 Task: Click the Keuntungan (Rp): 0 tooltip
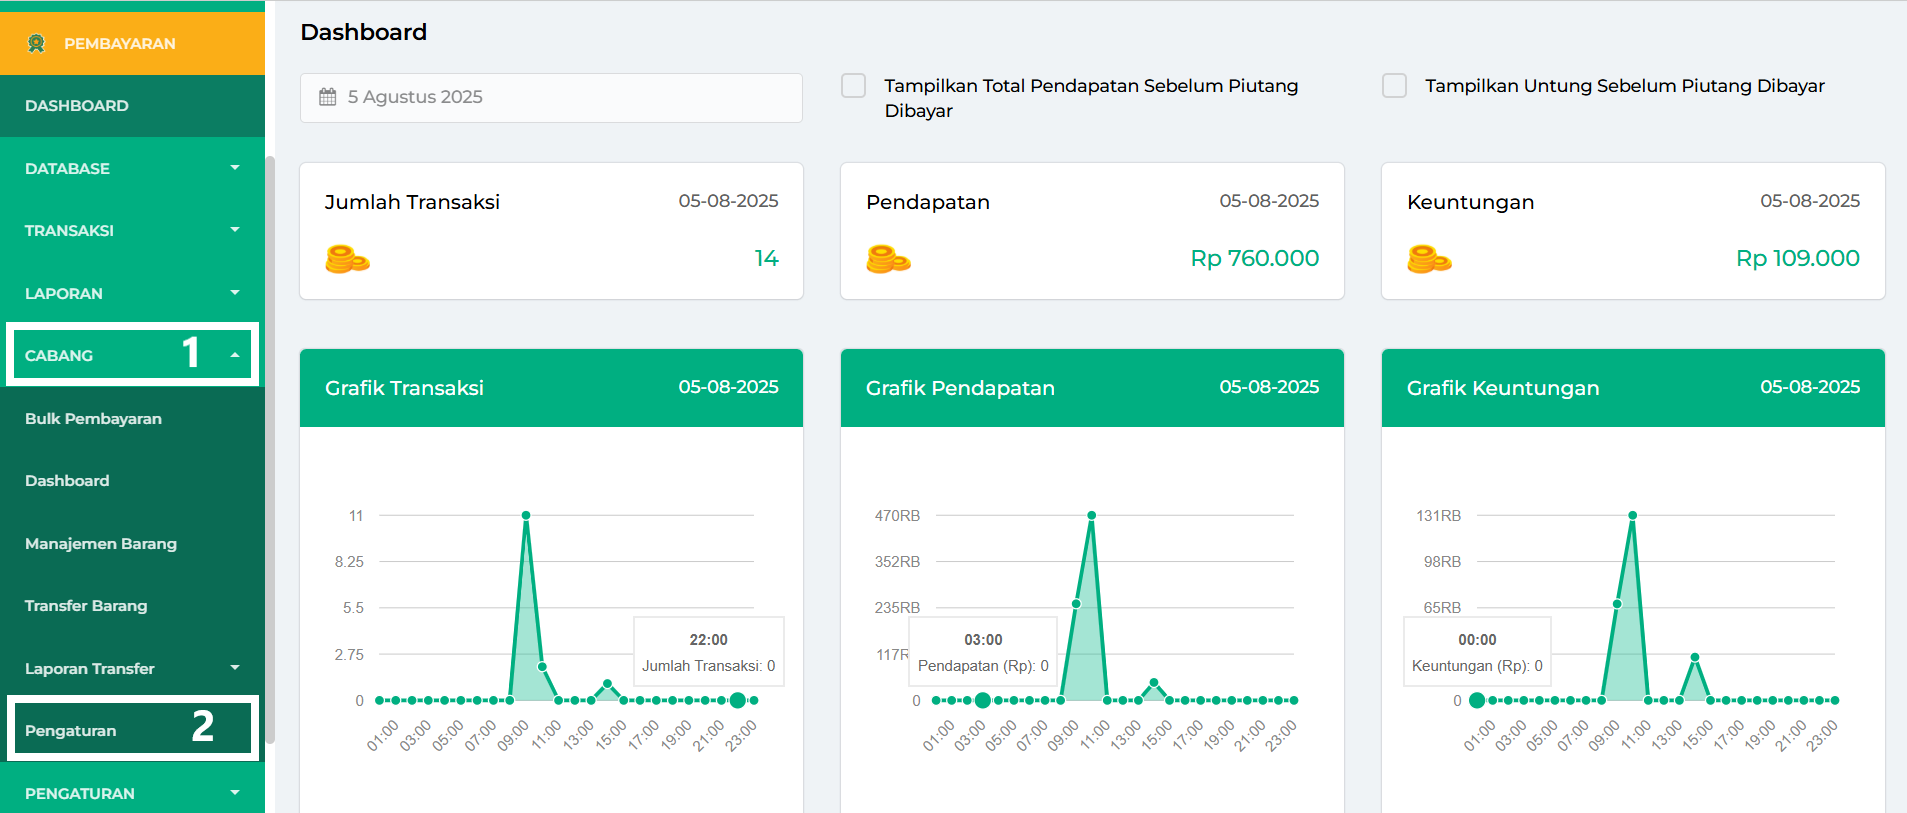[x=1477, y=652]
